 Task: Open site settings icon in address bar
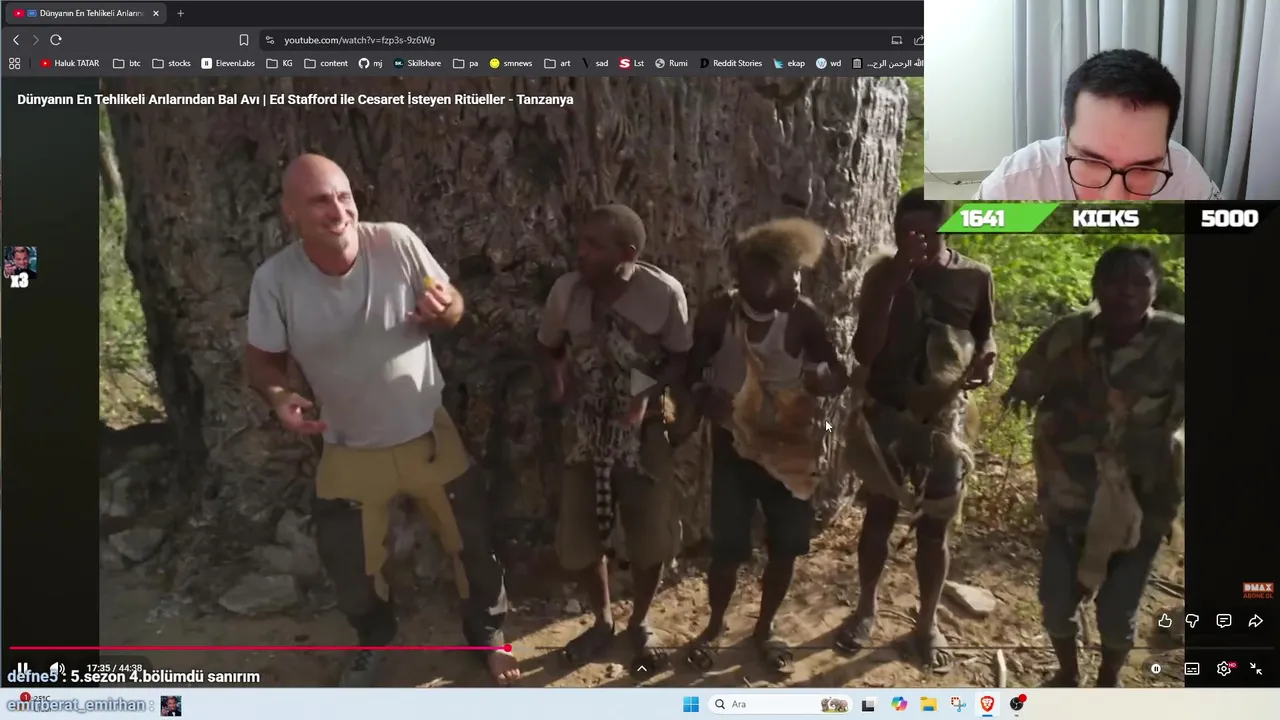270,40
